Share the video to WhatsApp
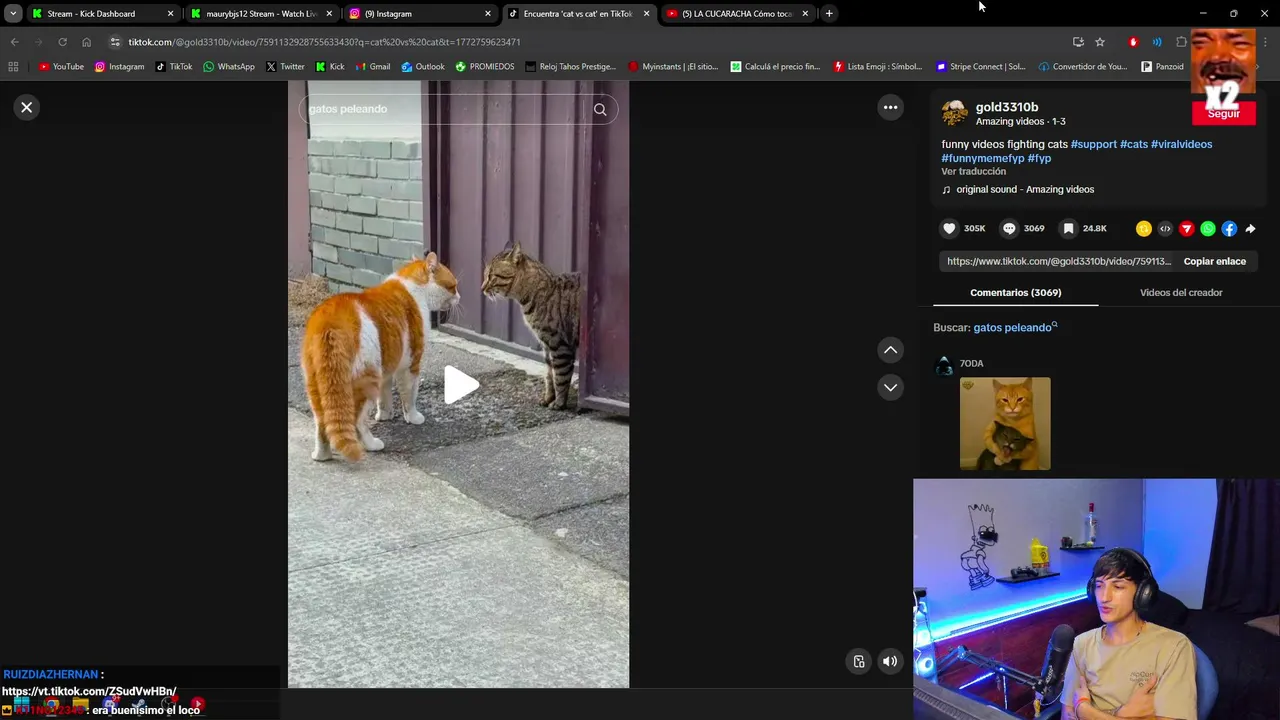 [x=1208, y=229]
